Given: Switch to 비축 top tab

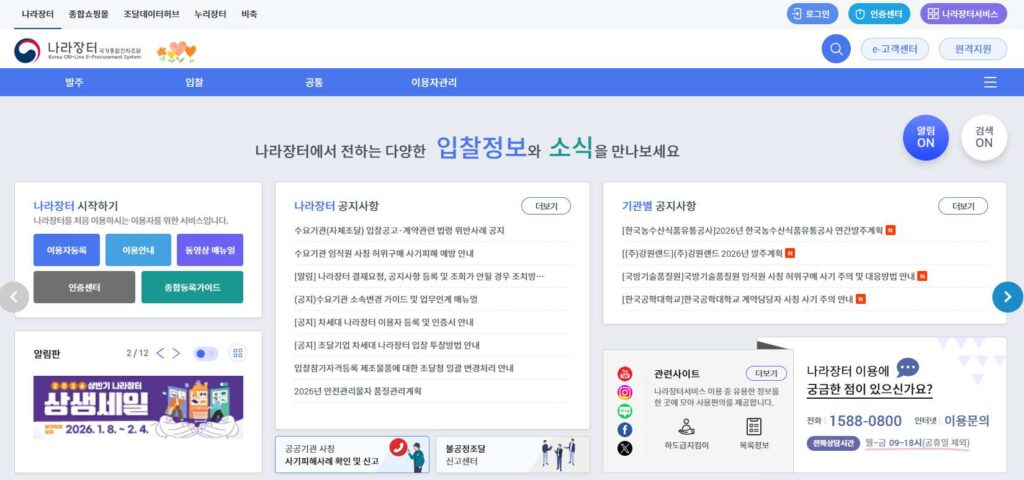Looking at the screenshot, I should 249,14.
